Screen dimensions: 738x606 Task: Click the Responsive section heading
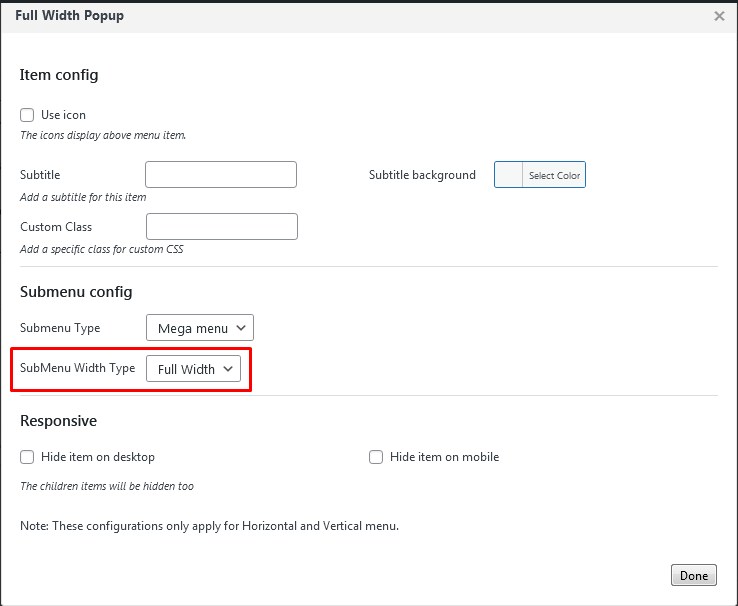pyautogui.click(x=58, y=421)
